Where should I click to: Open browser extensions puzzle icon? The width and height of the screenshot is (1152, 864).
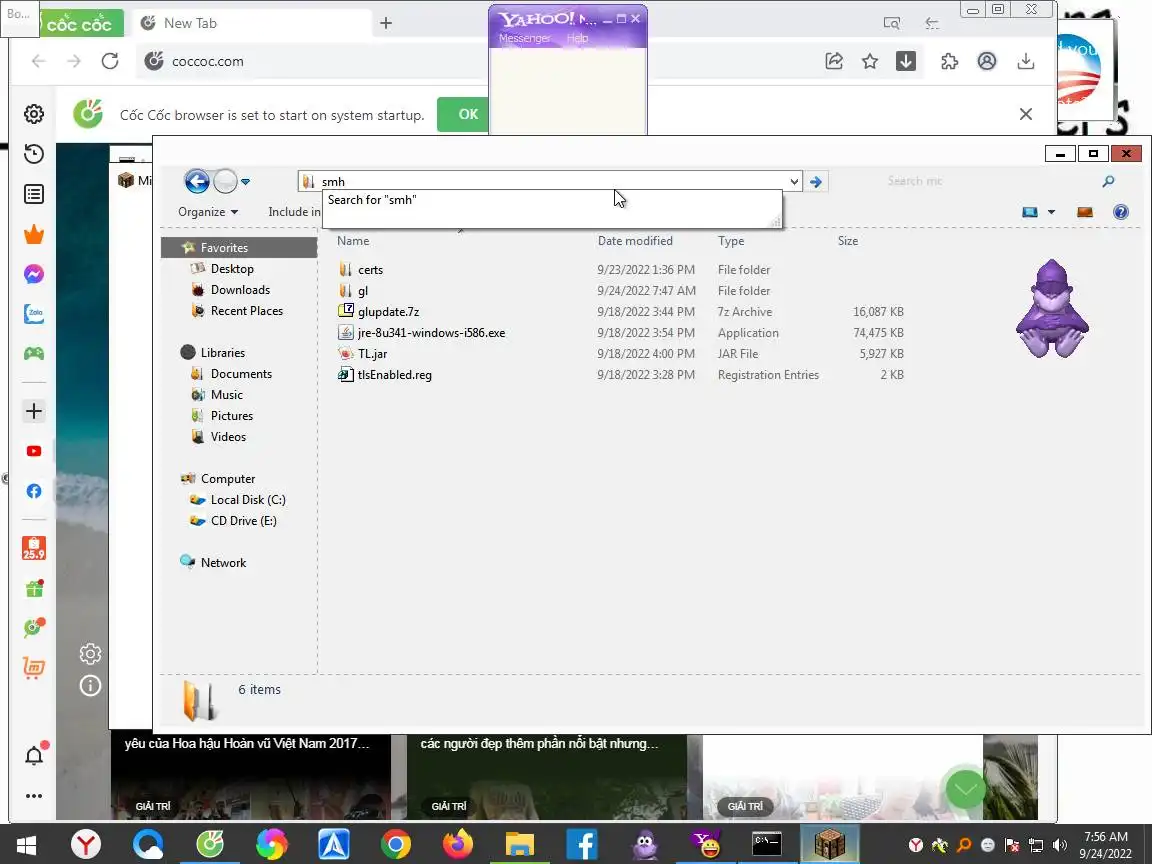949,61
